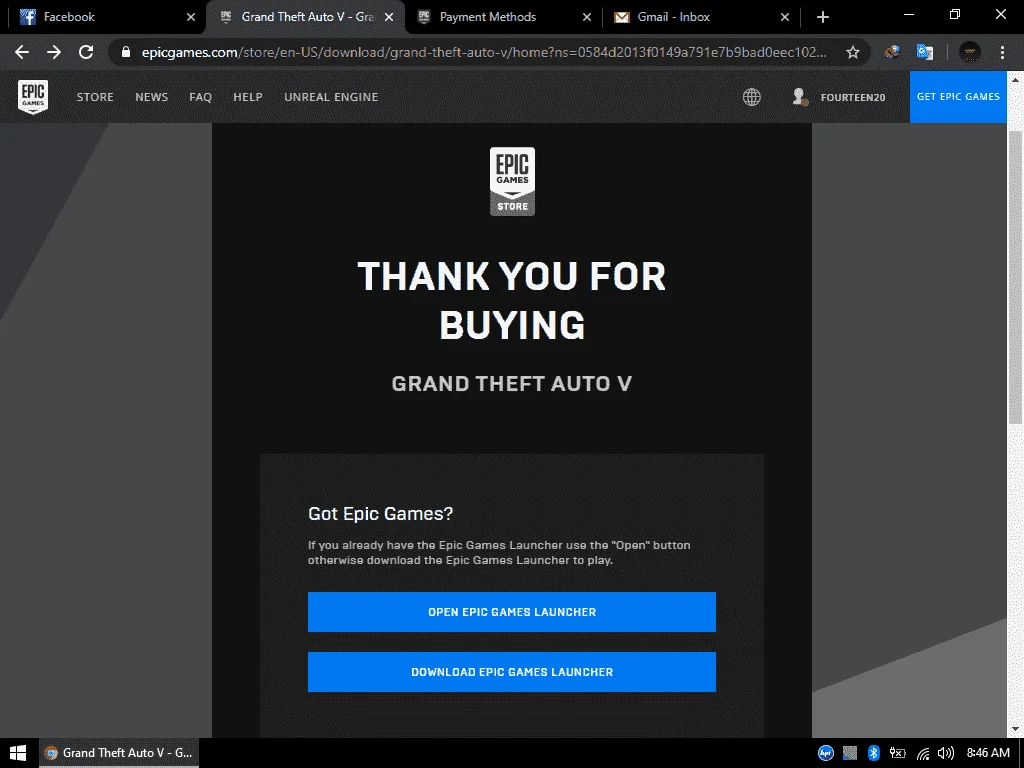Reload the Epic Games page

(x=86, y=52)
